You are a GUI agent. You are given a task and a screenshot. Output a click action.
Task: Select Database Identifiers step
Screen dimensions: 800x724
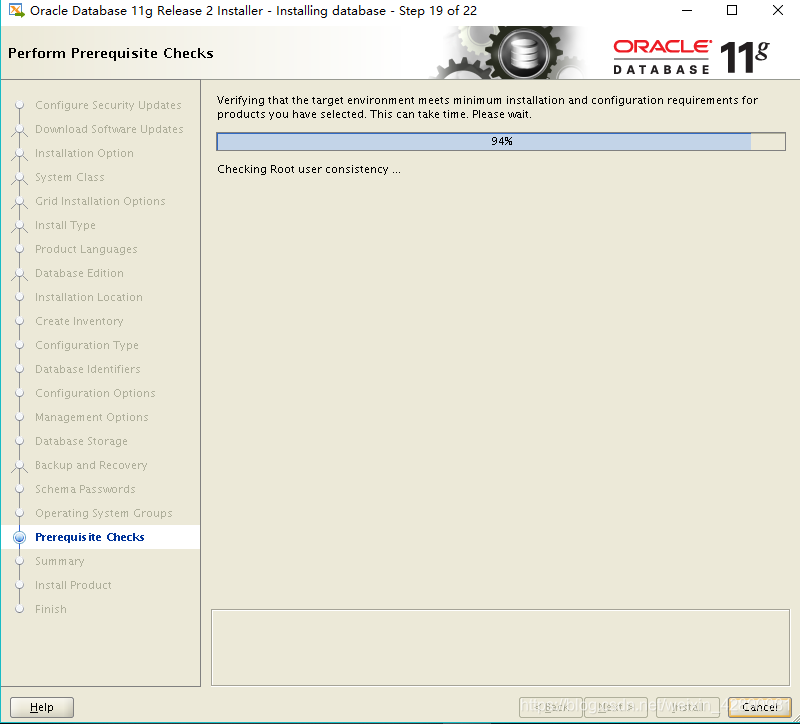pyautogui.click(x=88, y=369)
